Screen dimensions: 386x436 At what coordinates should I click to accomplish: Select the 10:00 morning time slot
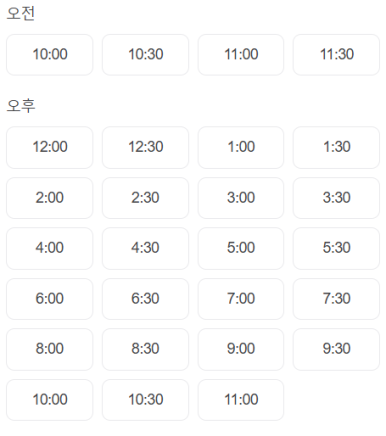coord(50,55)
